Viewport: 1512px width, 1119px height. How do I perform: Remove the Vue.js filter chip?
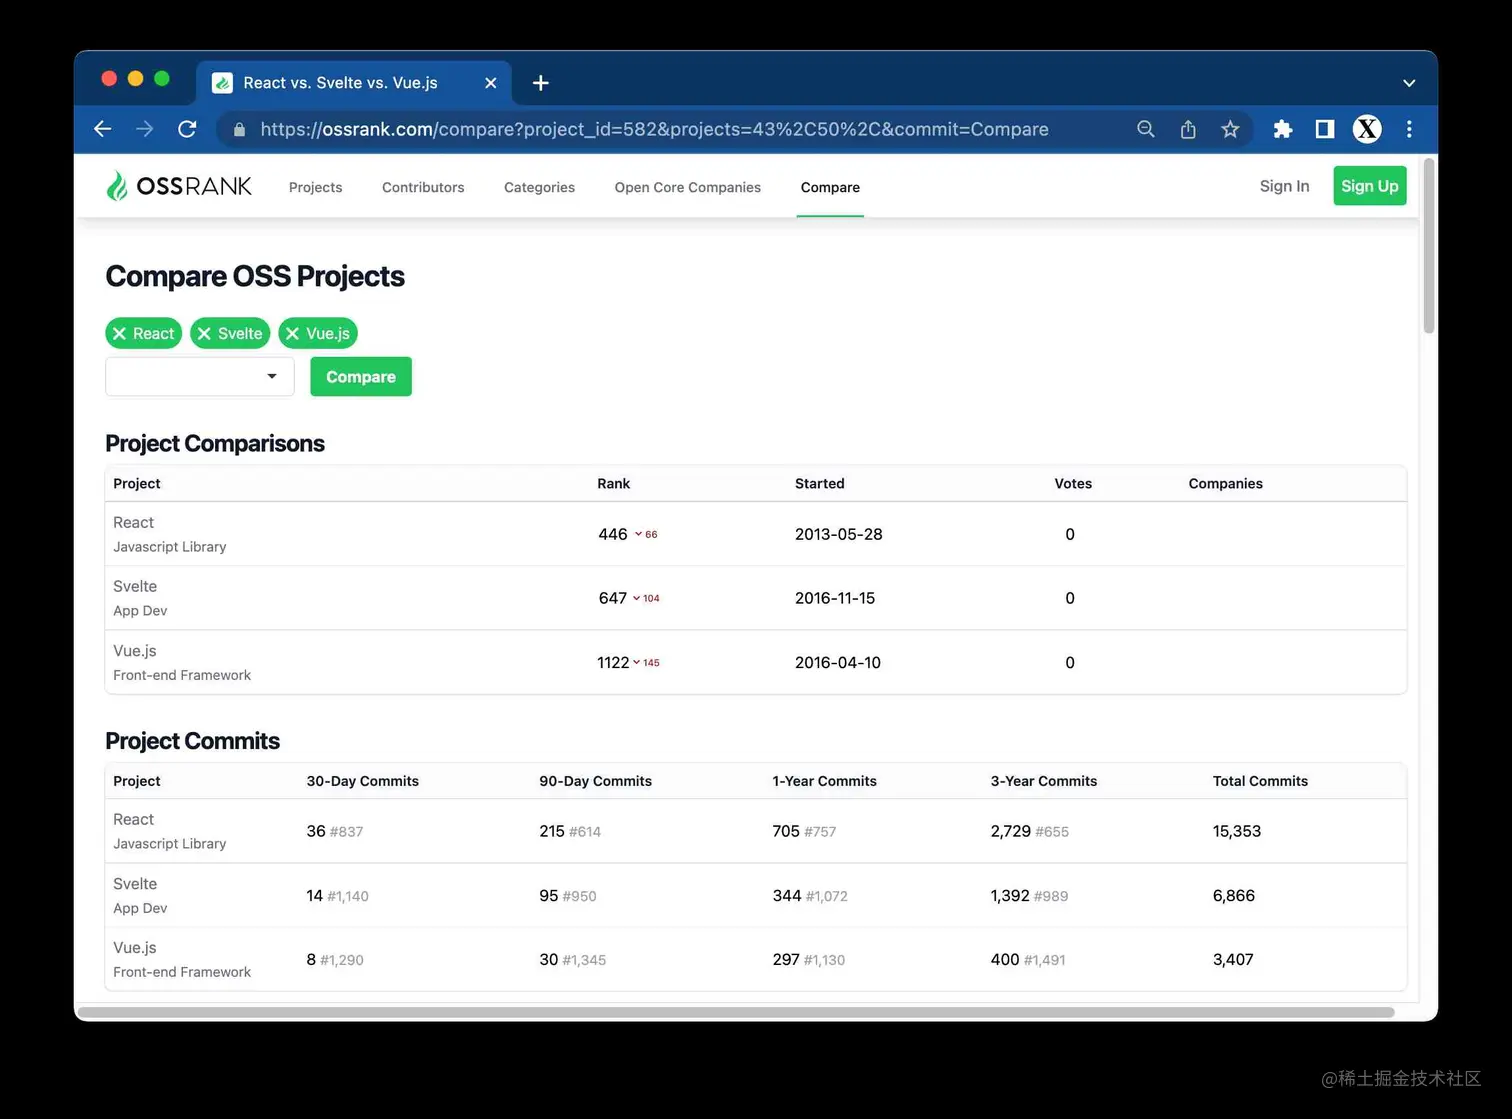coord(292,333)
